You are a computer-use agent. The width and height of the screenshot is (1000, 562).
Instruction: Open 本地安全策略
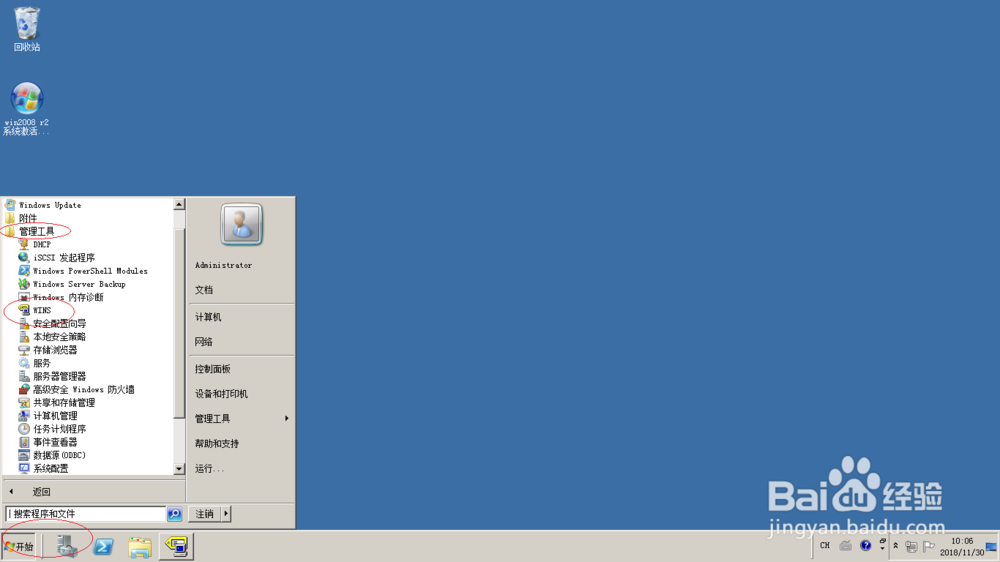(59, 337)
